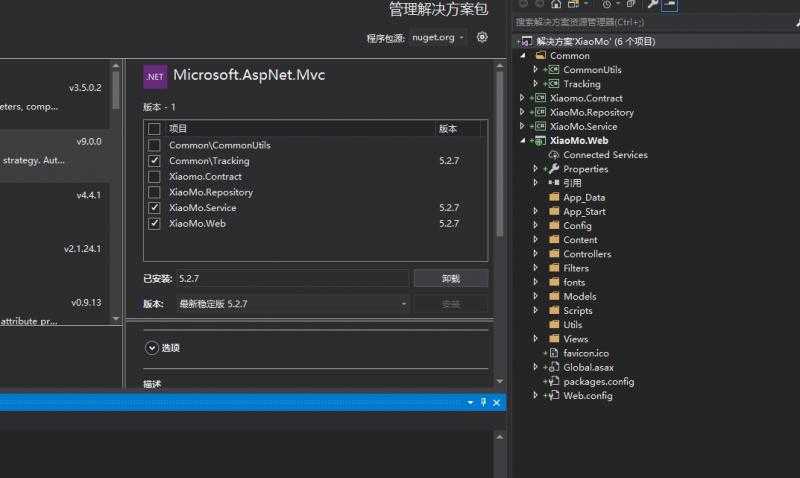This screenshot has height=478, width=800.
Task: Uncheck the Common\Tracking project checkbox
Action: coord(154,161)
